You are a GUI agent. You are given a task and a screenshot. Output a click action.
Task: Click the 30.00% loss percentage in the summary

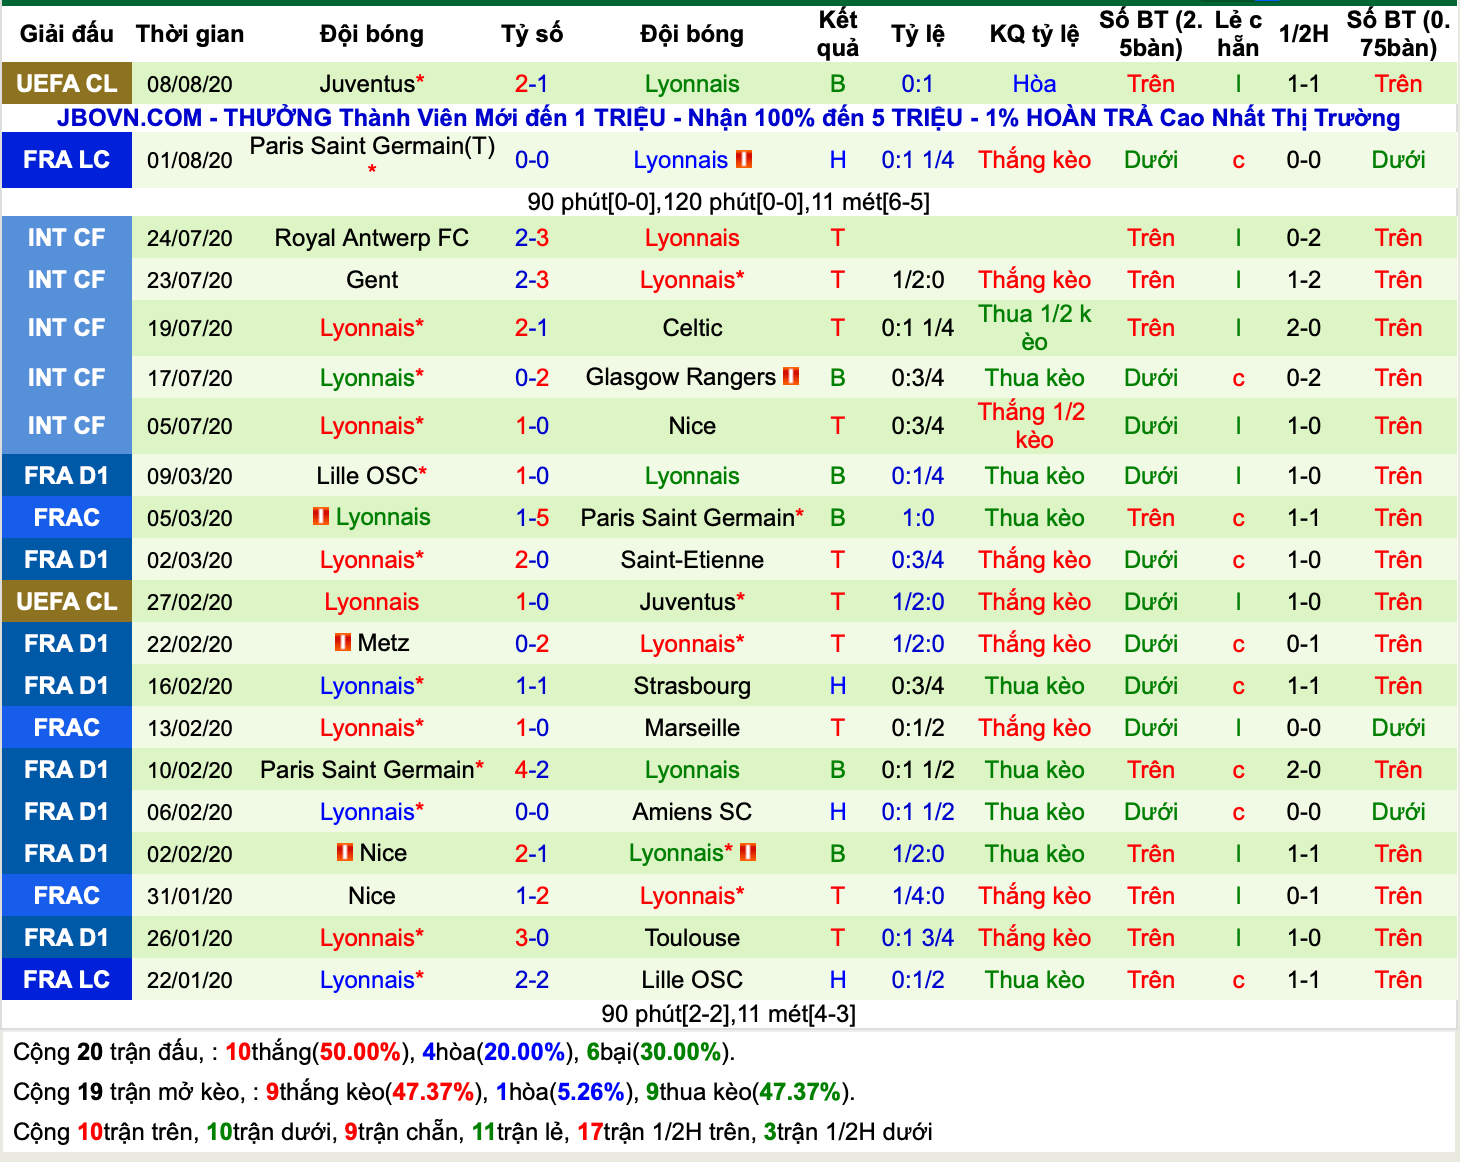coord(681,1052)
